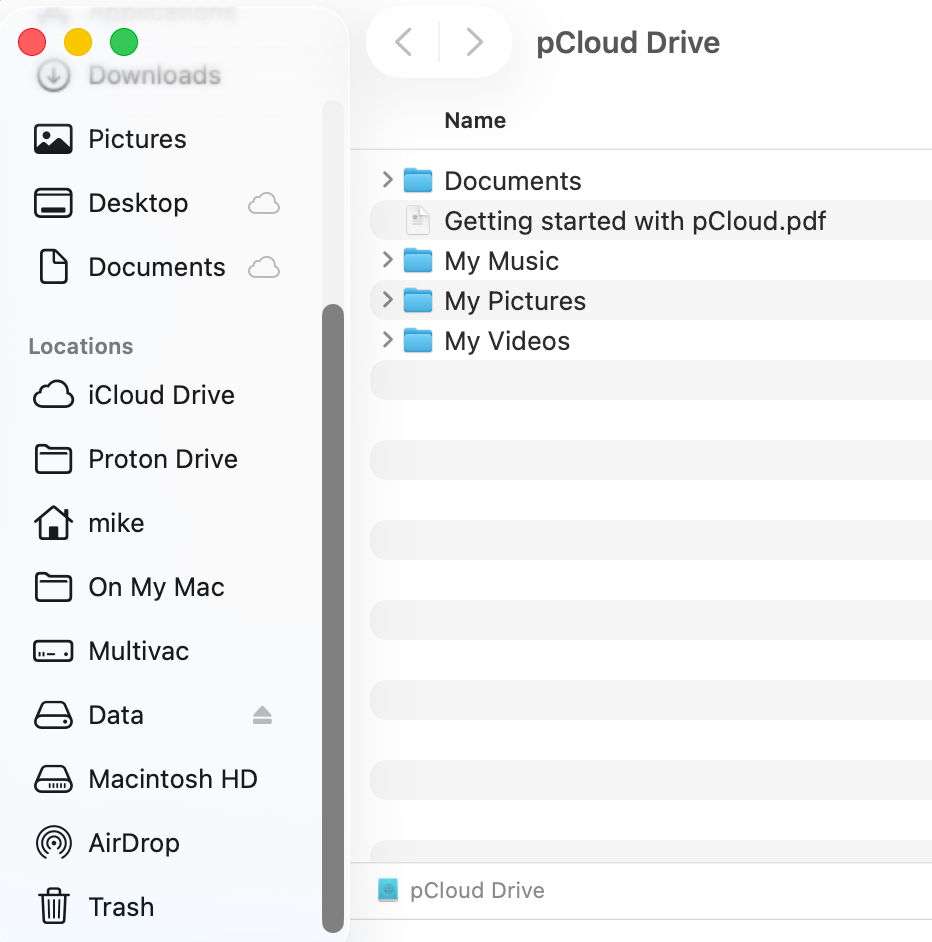This screenshot has width=932, height=942.
Task: Sort by the Name column header
Action: point(475,121)
